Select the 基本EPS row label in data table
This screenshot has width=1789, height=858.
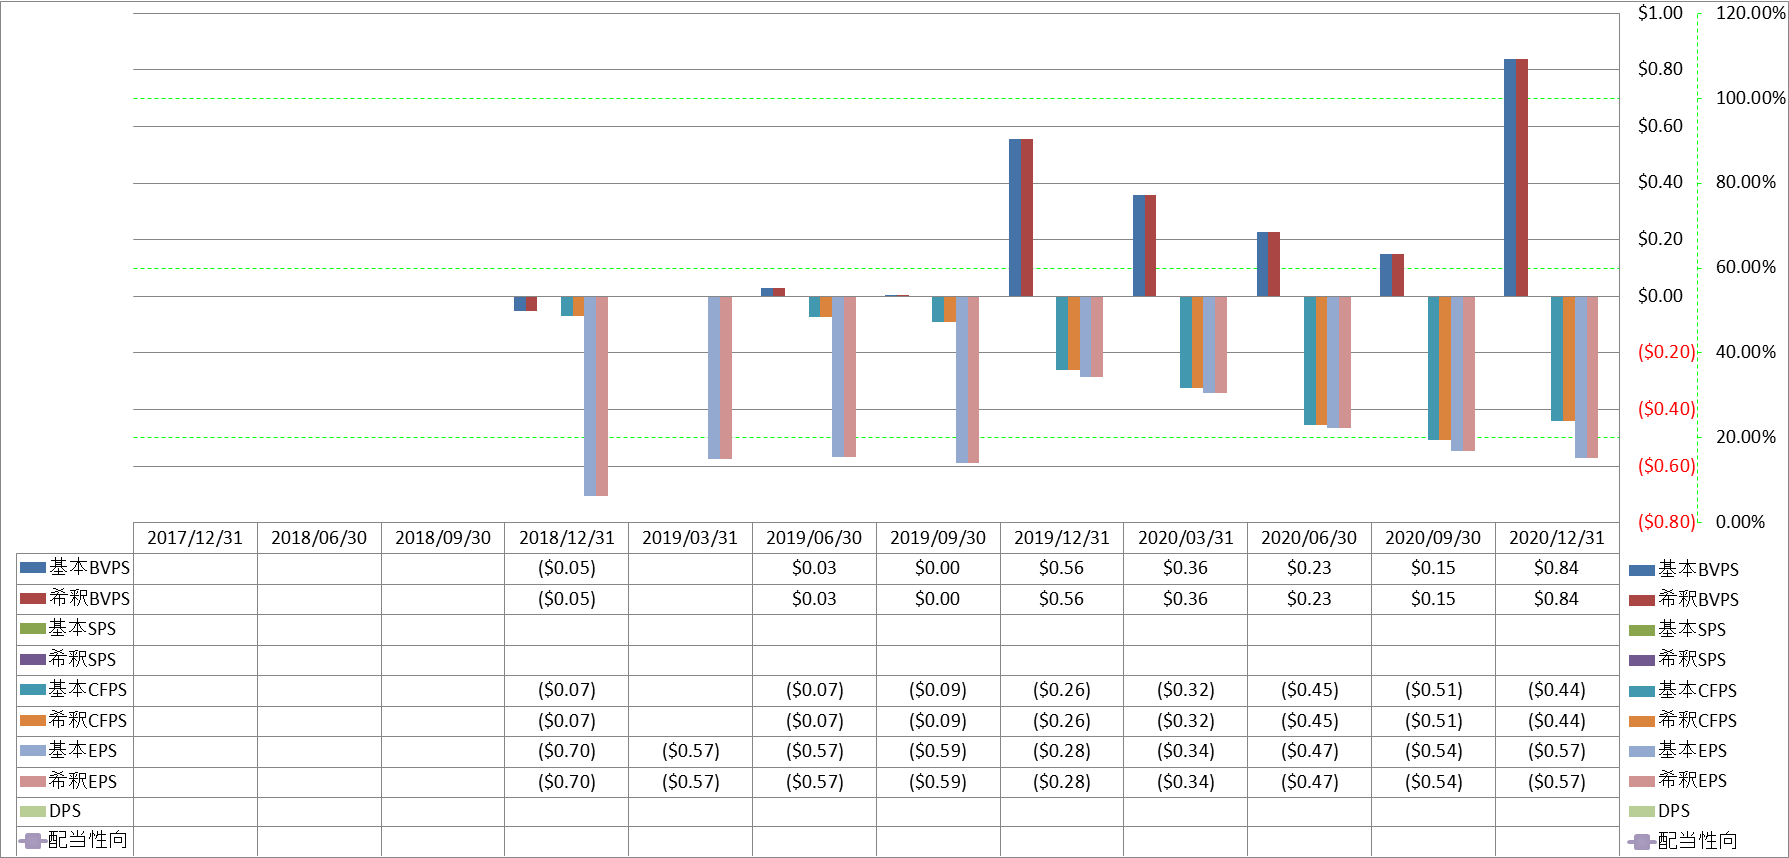(83, 750)
